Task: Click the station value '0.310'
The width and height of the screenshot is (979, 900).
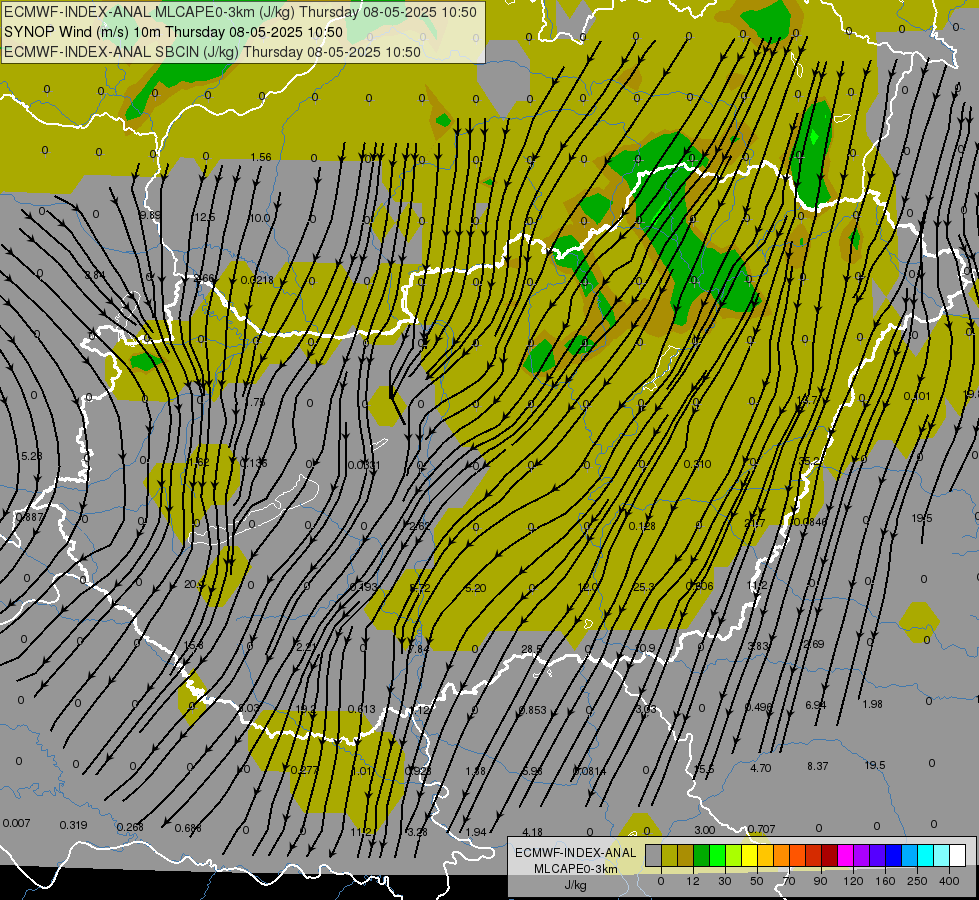Action: click(697, 464)
